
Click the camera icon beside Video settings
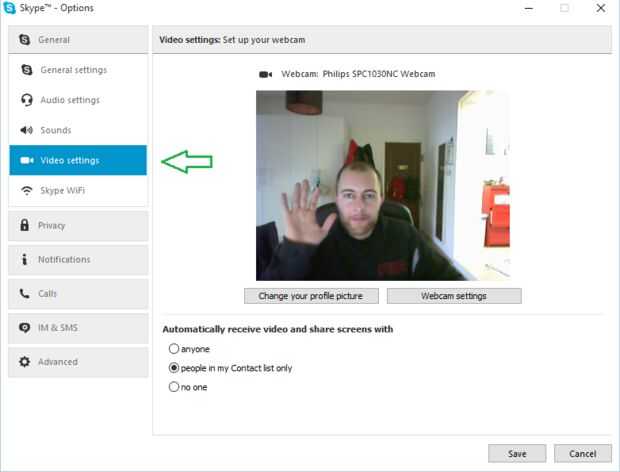pos(27,160)
